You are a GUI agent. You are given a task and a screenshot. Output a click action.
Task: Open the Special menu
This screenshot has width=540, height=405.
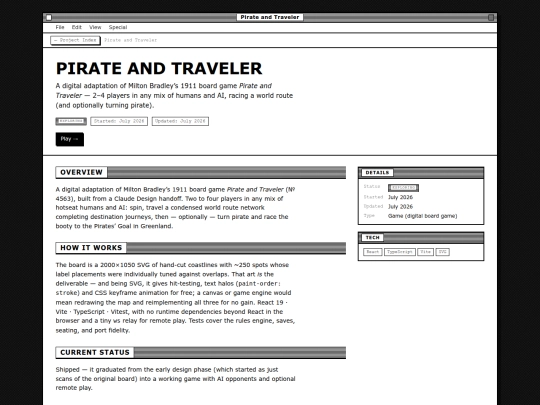[118, 27]
